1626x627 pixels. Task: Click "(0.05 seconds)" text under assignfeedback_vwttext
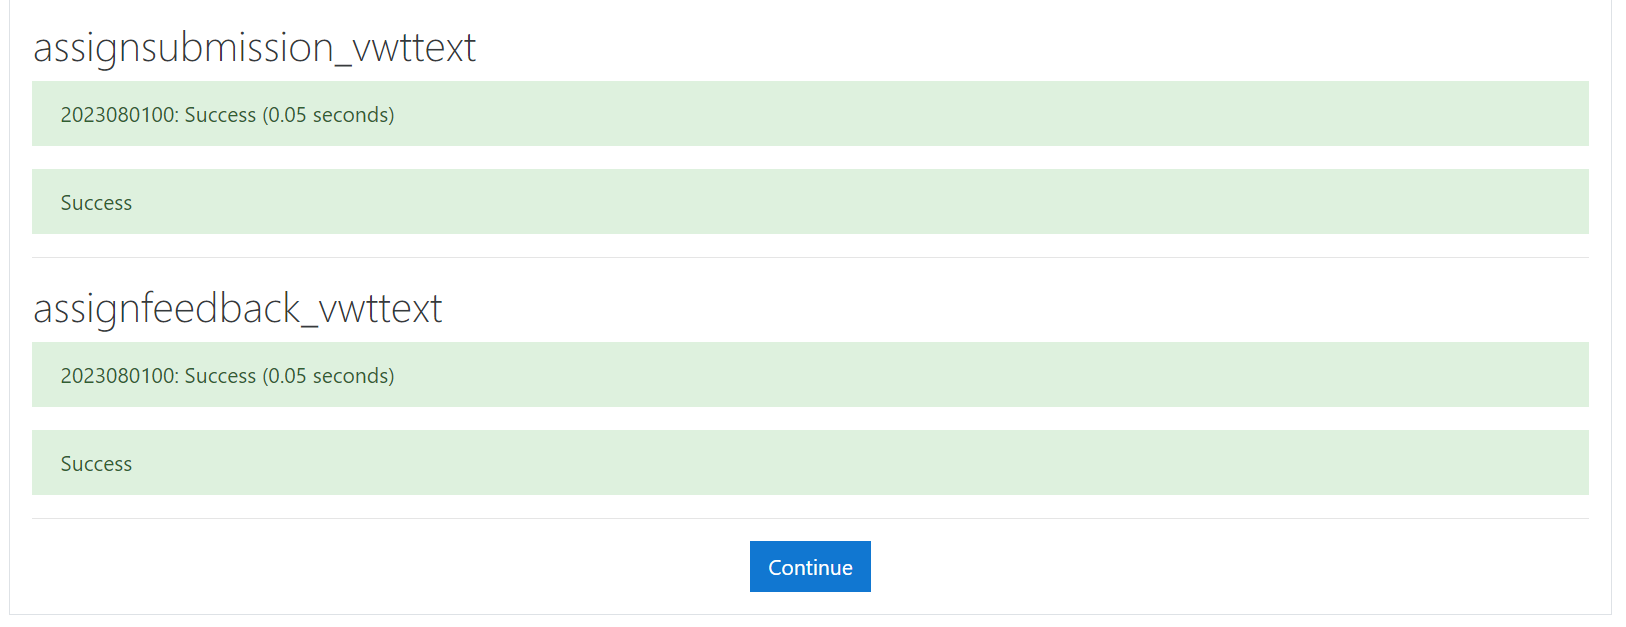coord(328,376)
